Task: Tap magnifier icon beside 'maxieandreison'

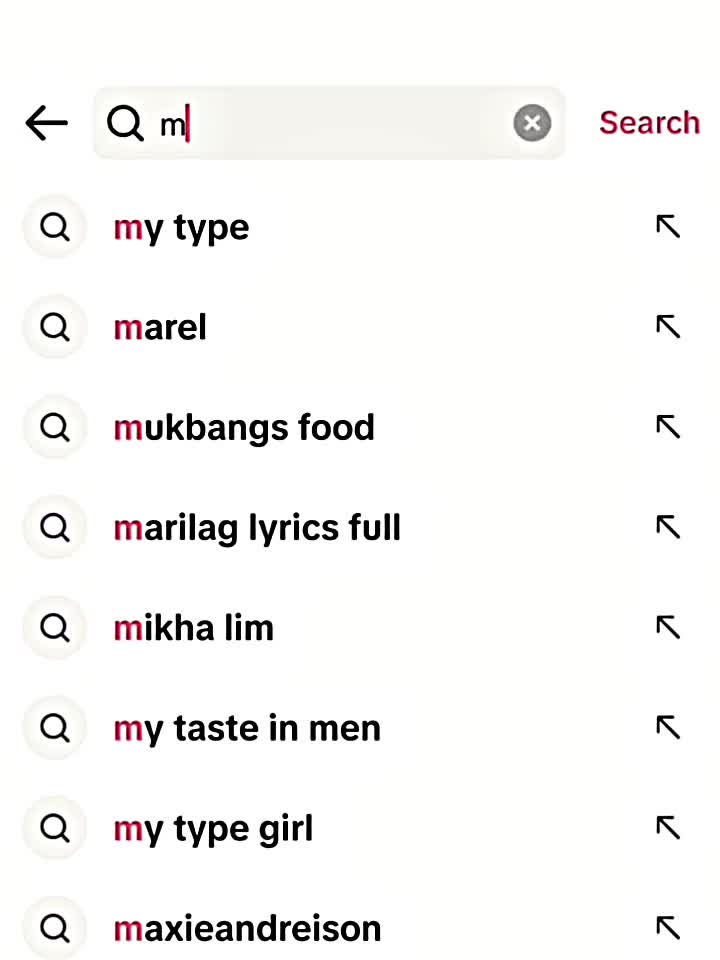Action: tap(54, 928)
